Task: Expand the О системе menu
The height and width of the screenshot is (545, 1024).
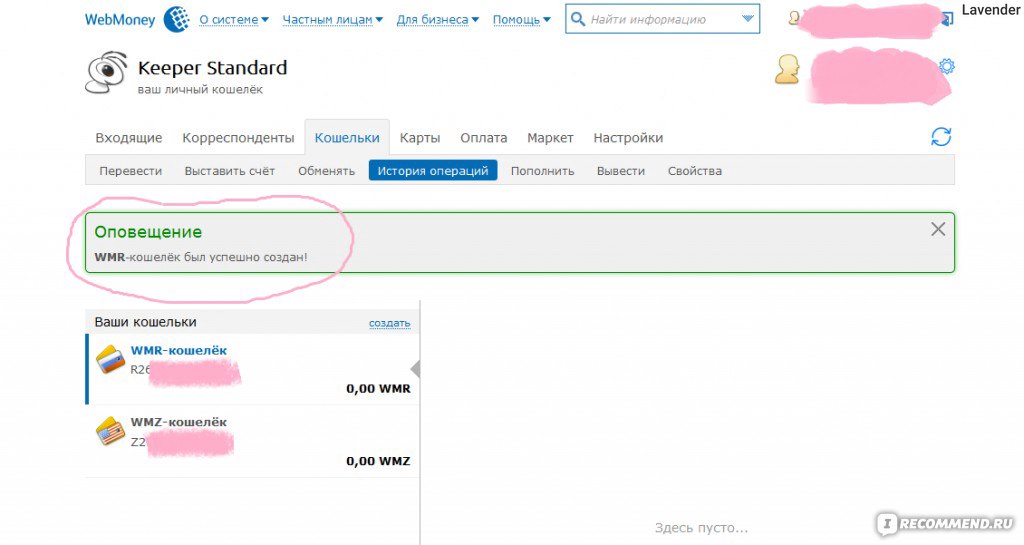Action: point(234,20)
